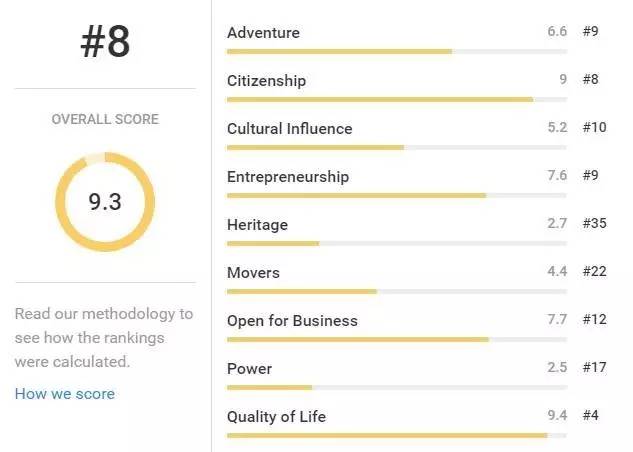Open the How we score link
This screenshot has width=633, height=452.
pos(64,394)
